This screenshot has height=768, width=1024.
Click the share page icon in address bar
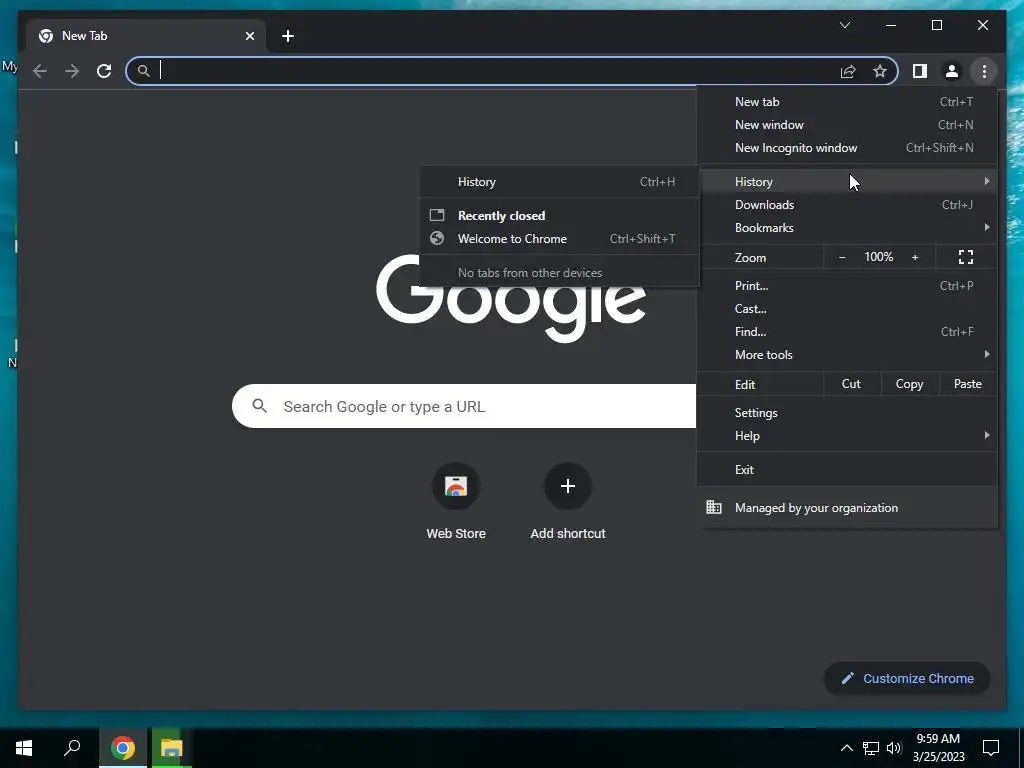click(x=848, y=71)
